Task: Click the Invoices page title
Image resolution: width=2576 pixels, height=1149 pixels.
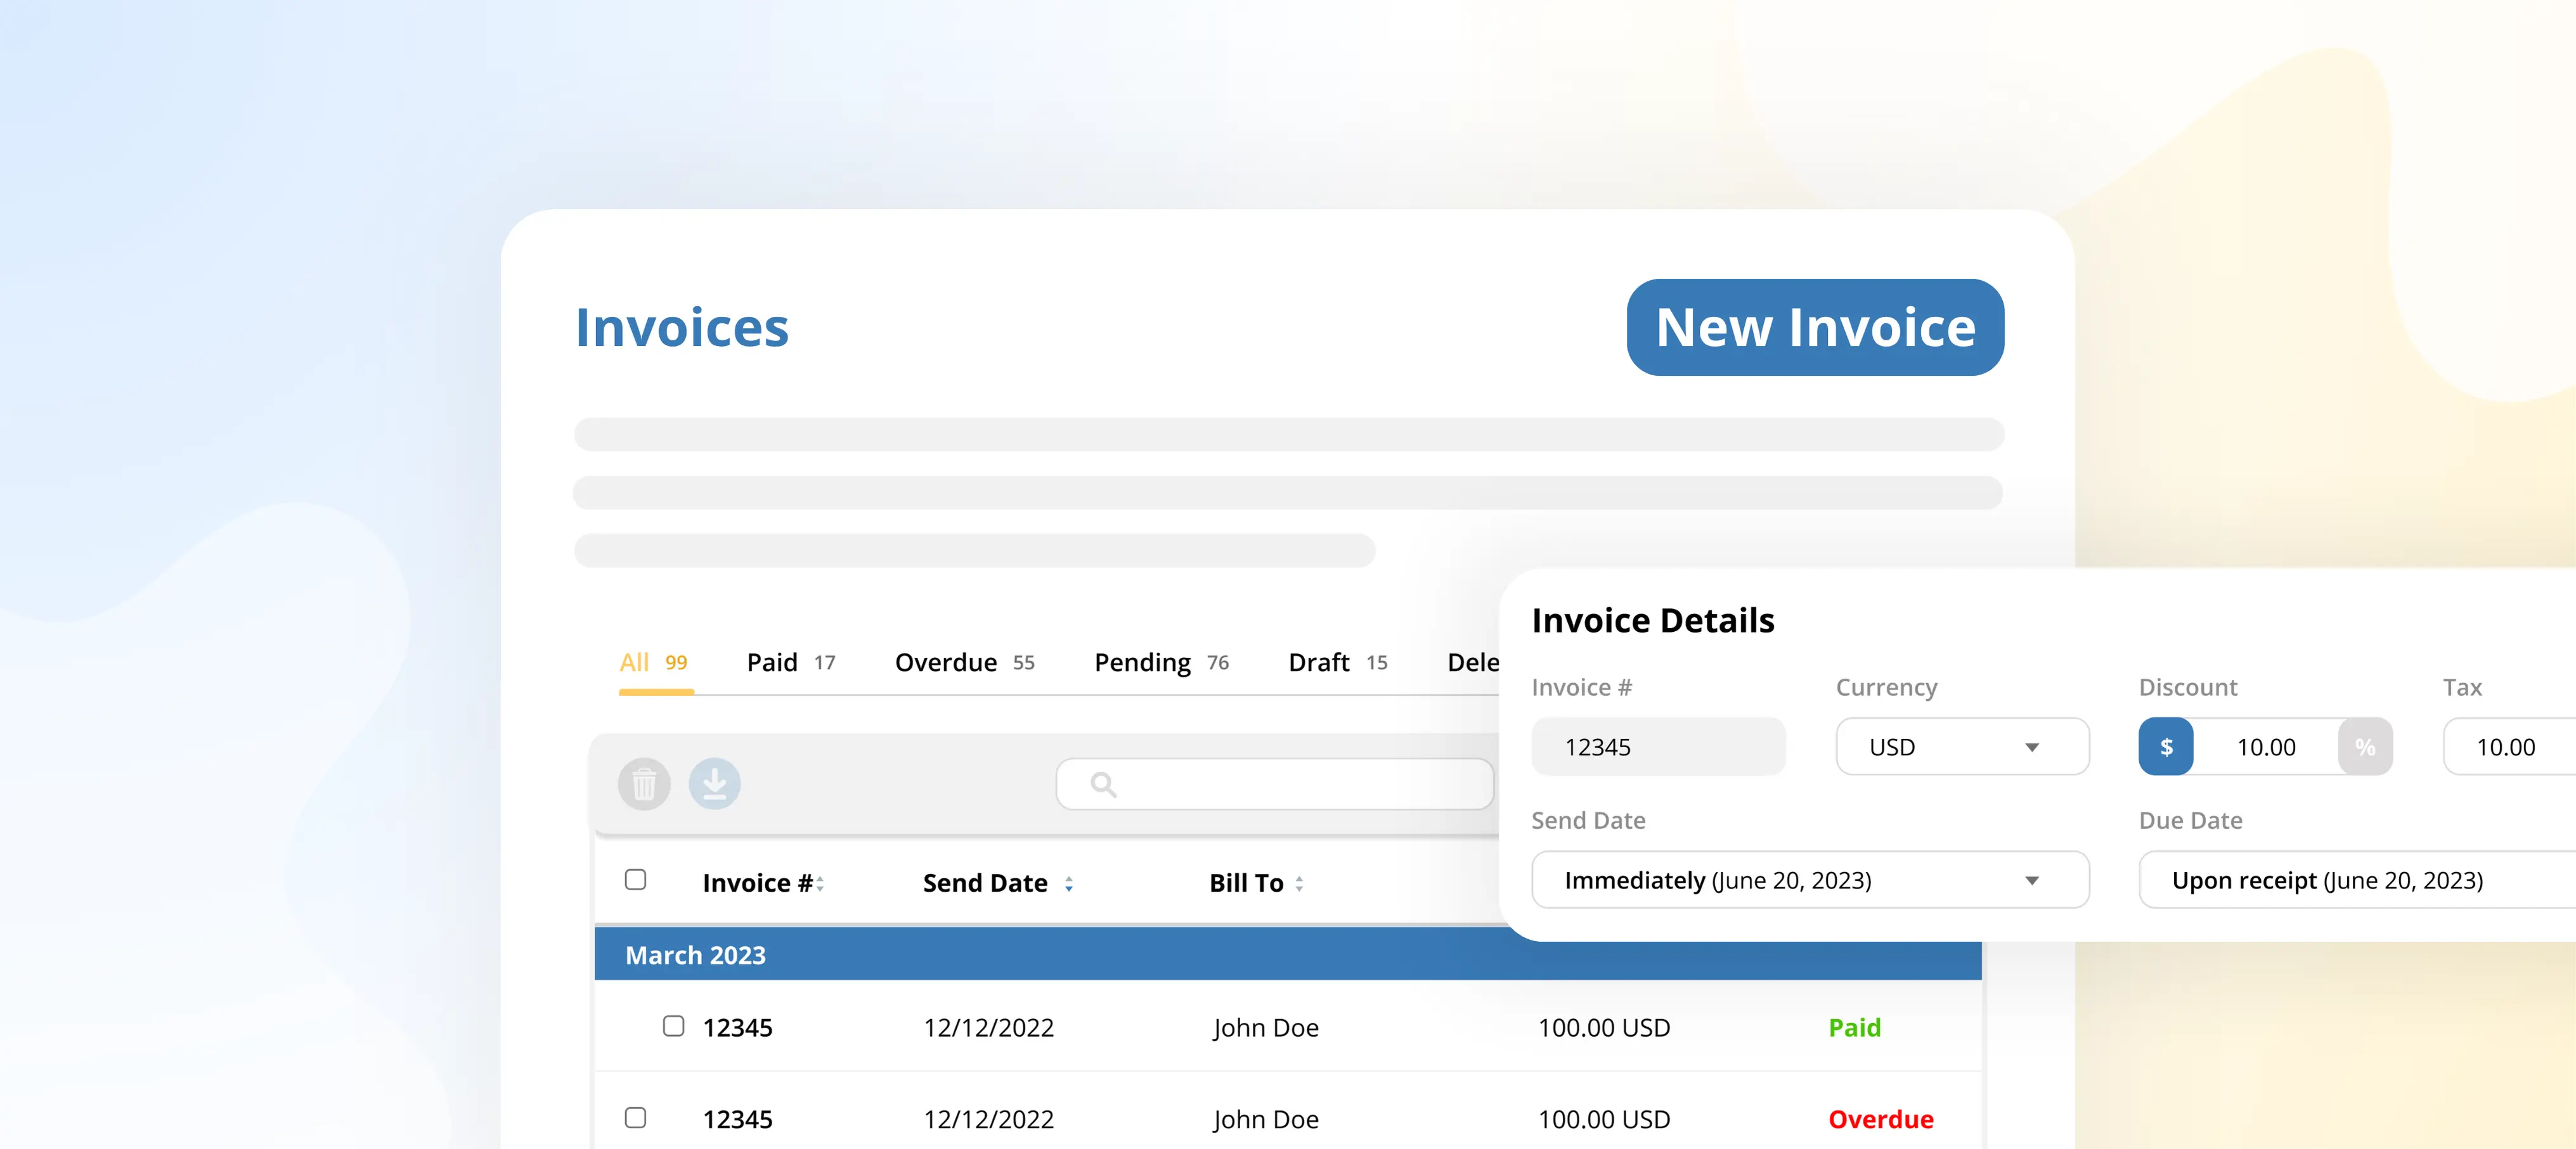Action: click(x=682, y=327)
